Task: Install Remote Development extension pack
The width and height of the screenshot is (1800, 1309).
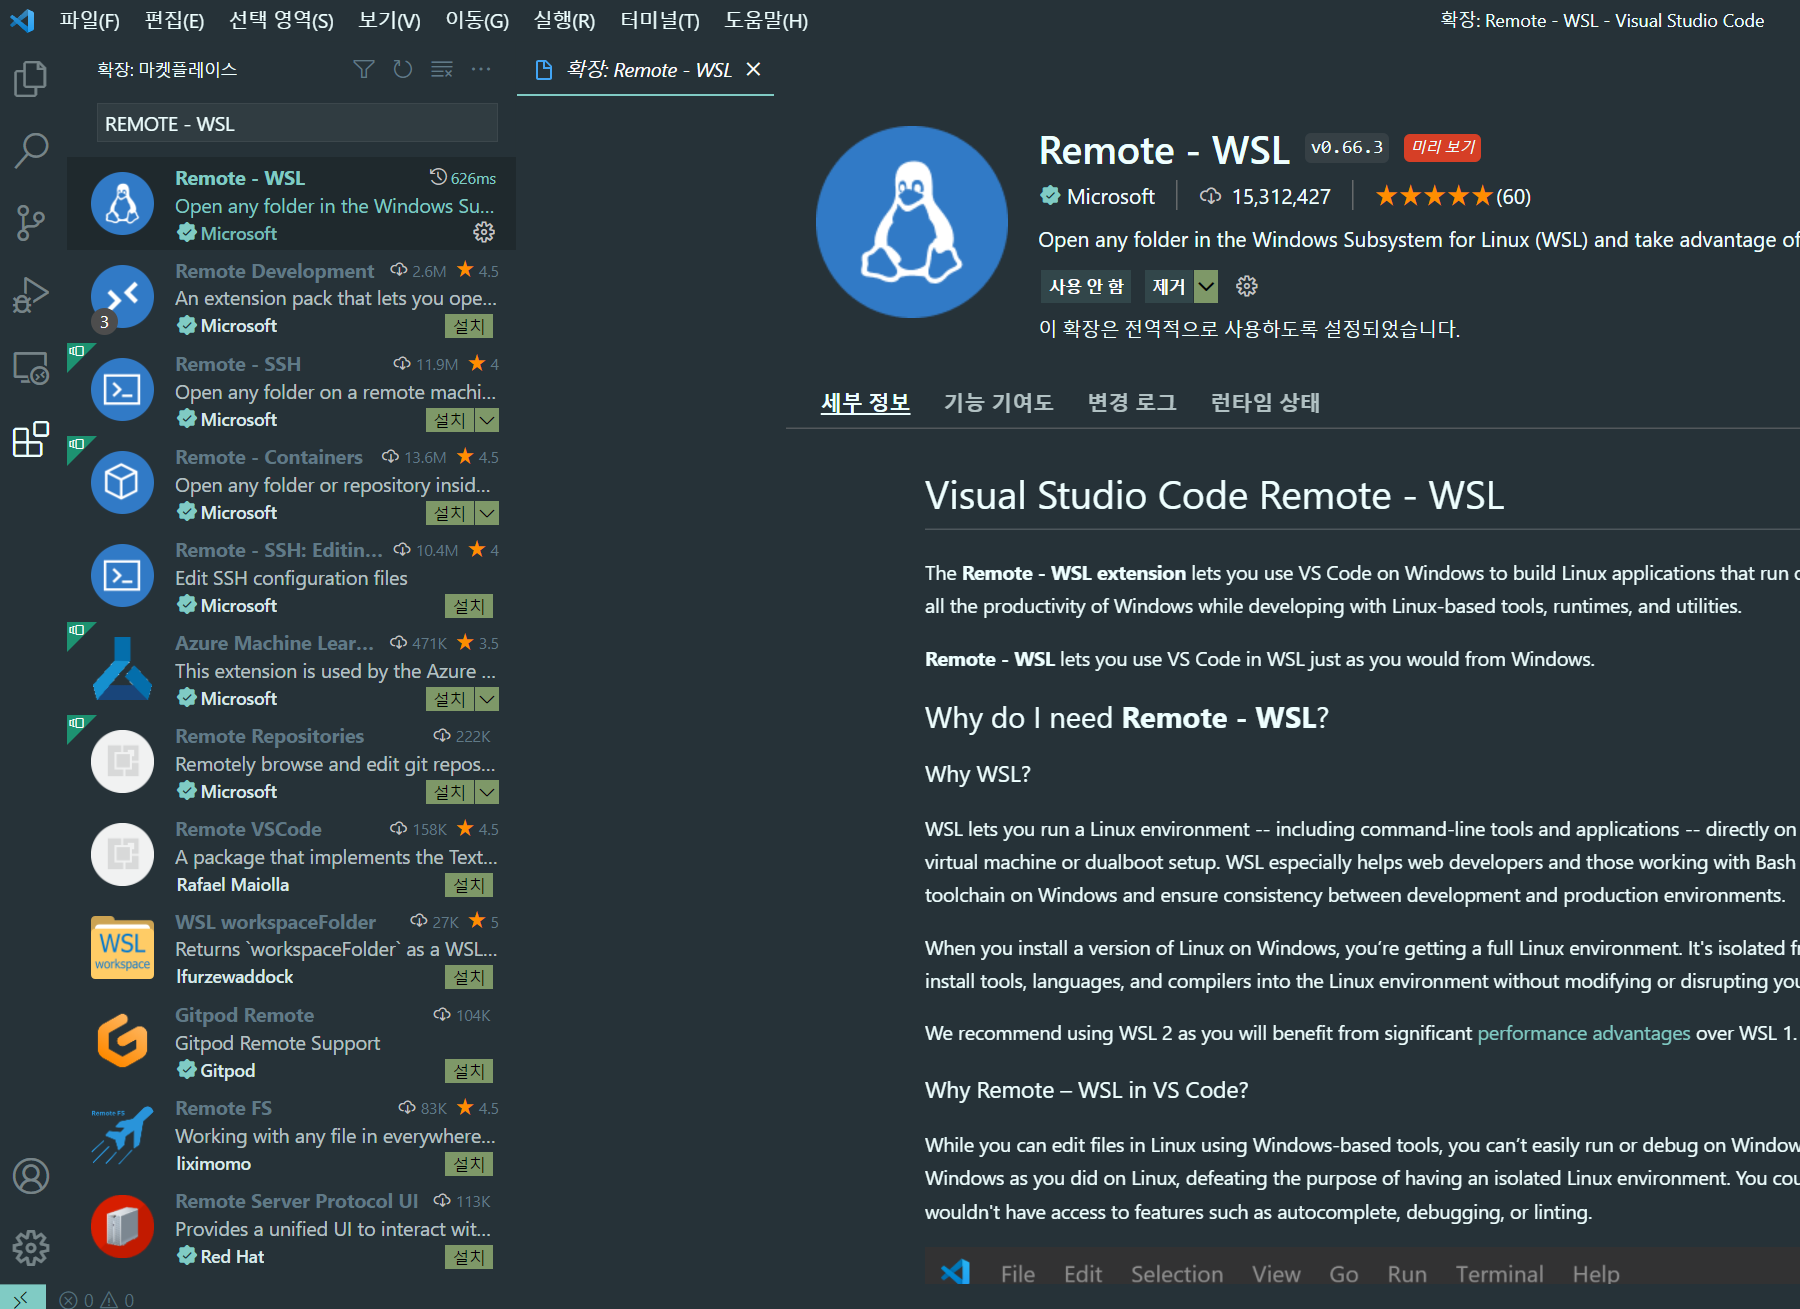Action: pyautogui.click(x=469, y=326)
